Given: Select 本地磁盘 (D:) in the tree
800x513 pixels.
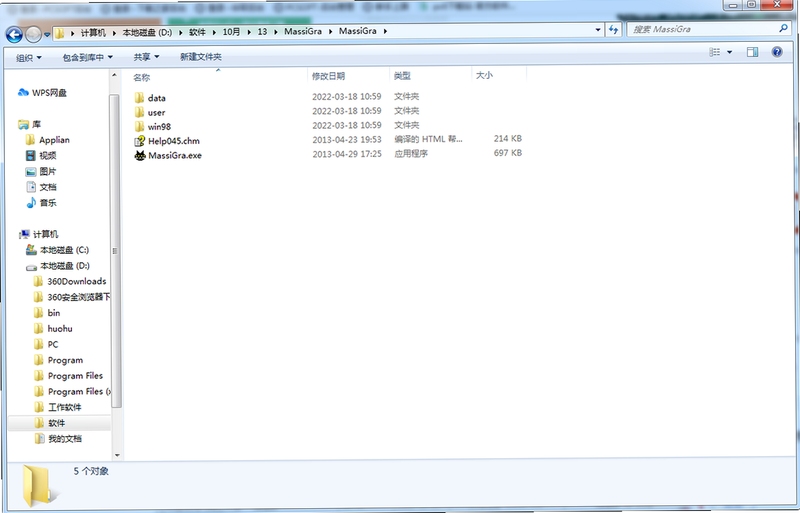Looking at the screenshot, I should 58,266.
